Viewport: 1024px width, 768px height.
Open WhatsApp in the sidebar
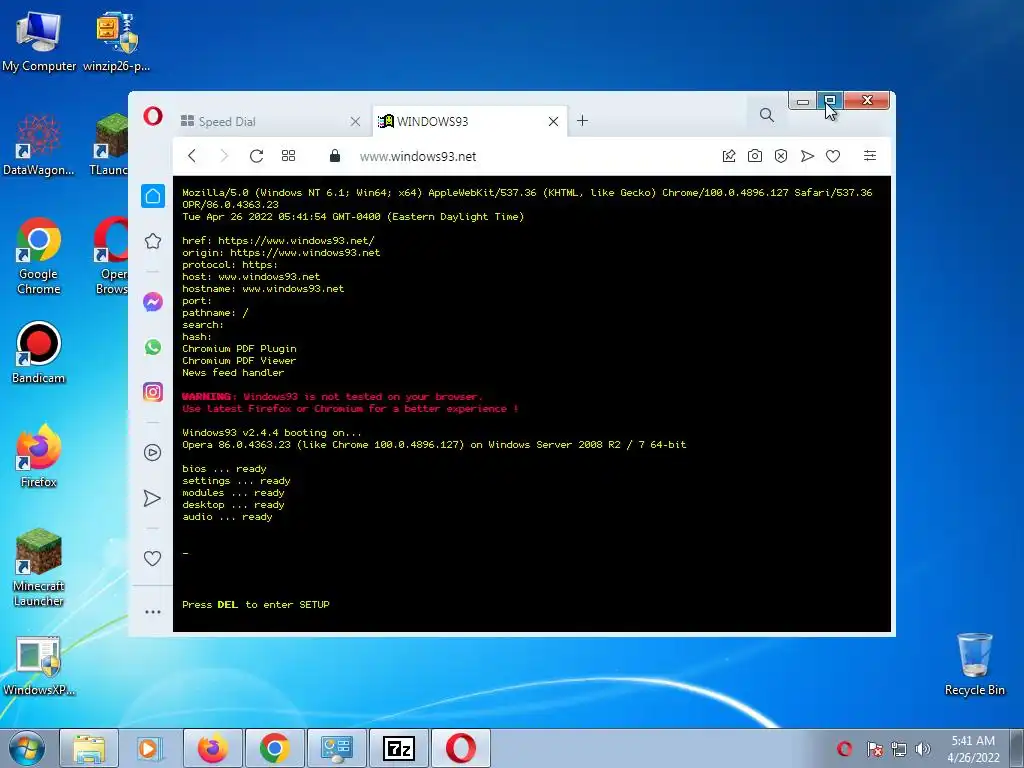[x=153, y=347]
